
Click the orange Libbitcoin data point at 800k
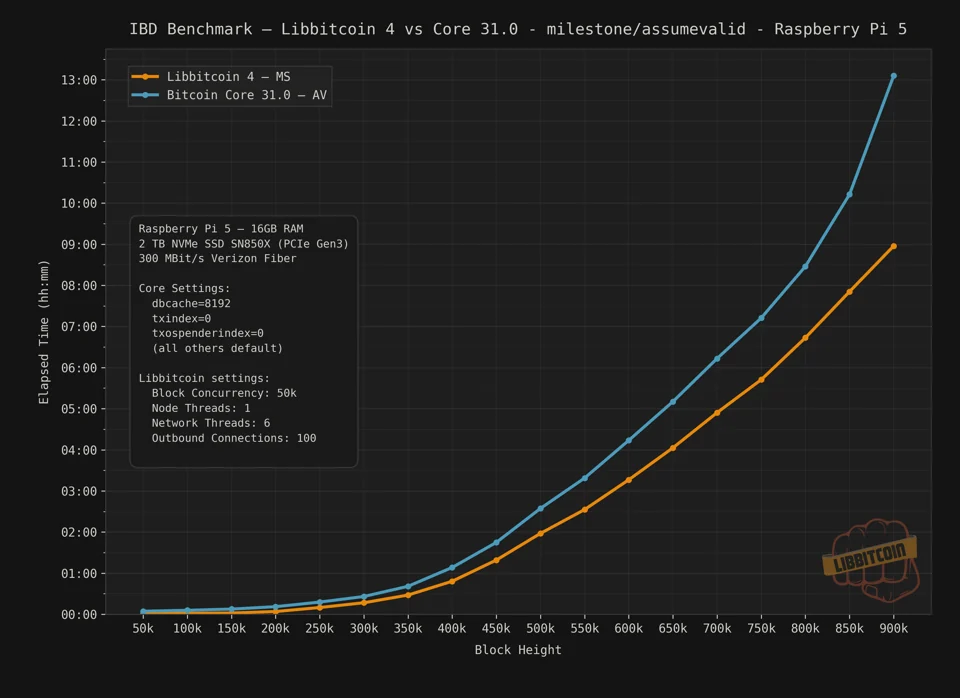point(805,338)
